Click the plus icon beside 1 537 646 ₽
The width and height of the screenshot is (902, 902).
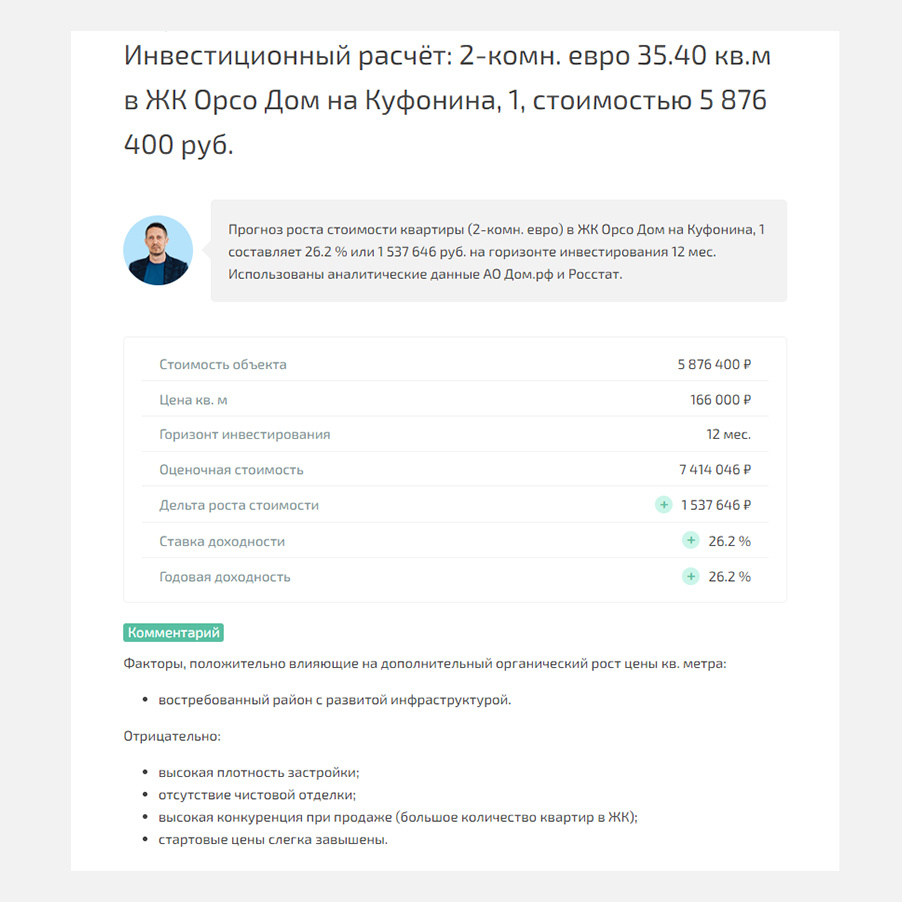(x=663, y=505)
